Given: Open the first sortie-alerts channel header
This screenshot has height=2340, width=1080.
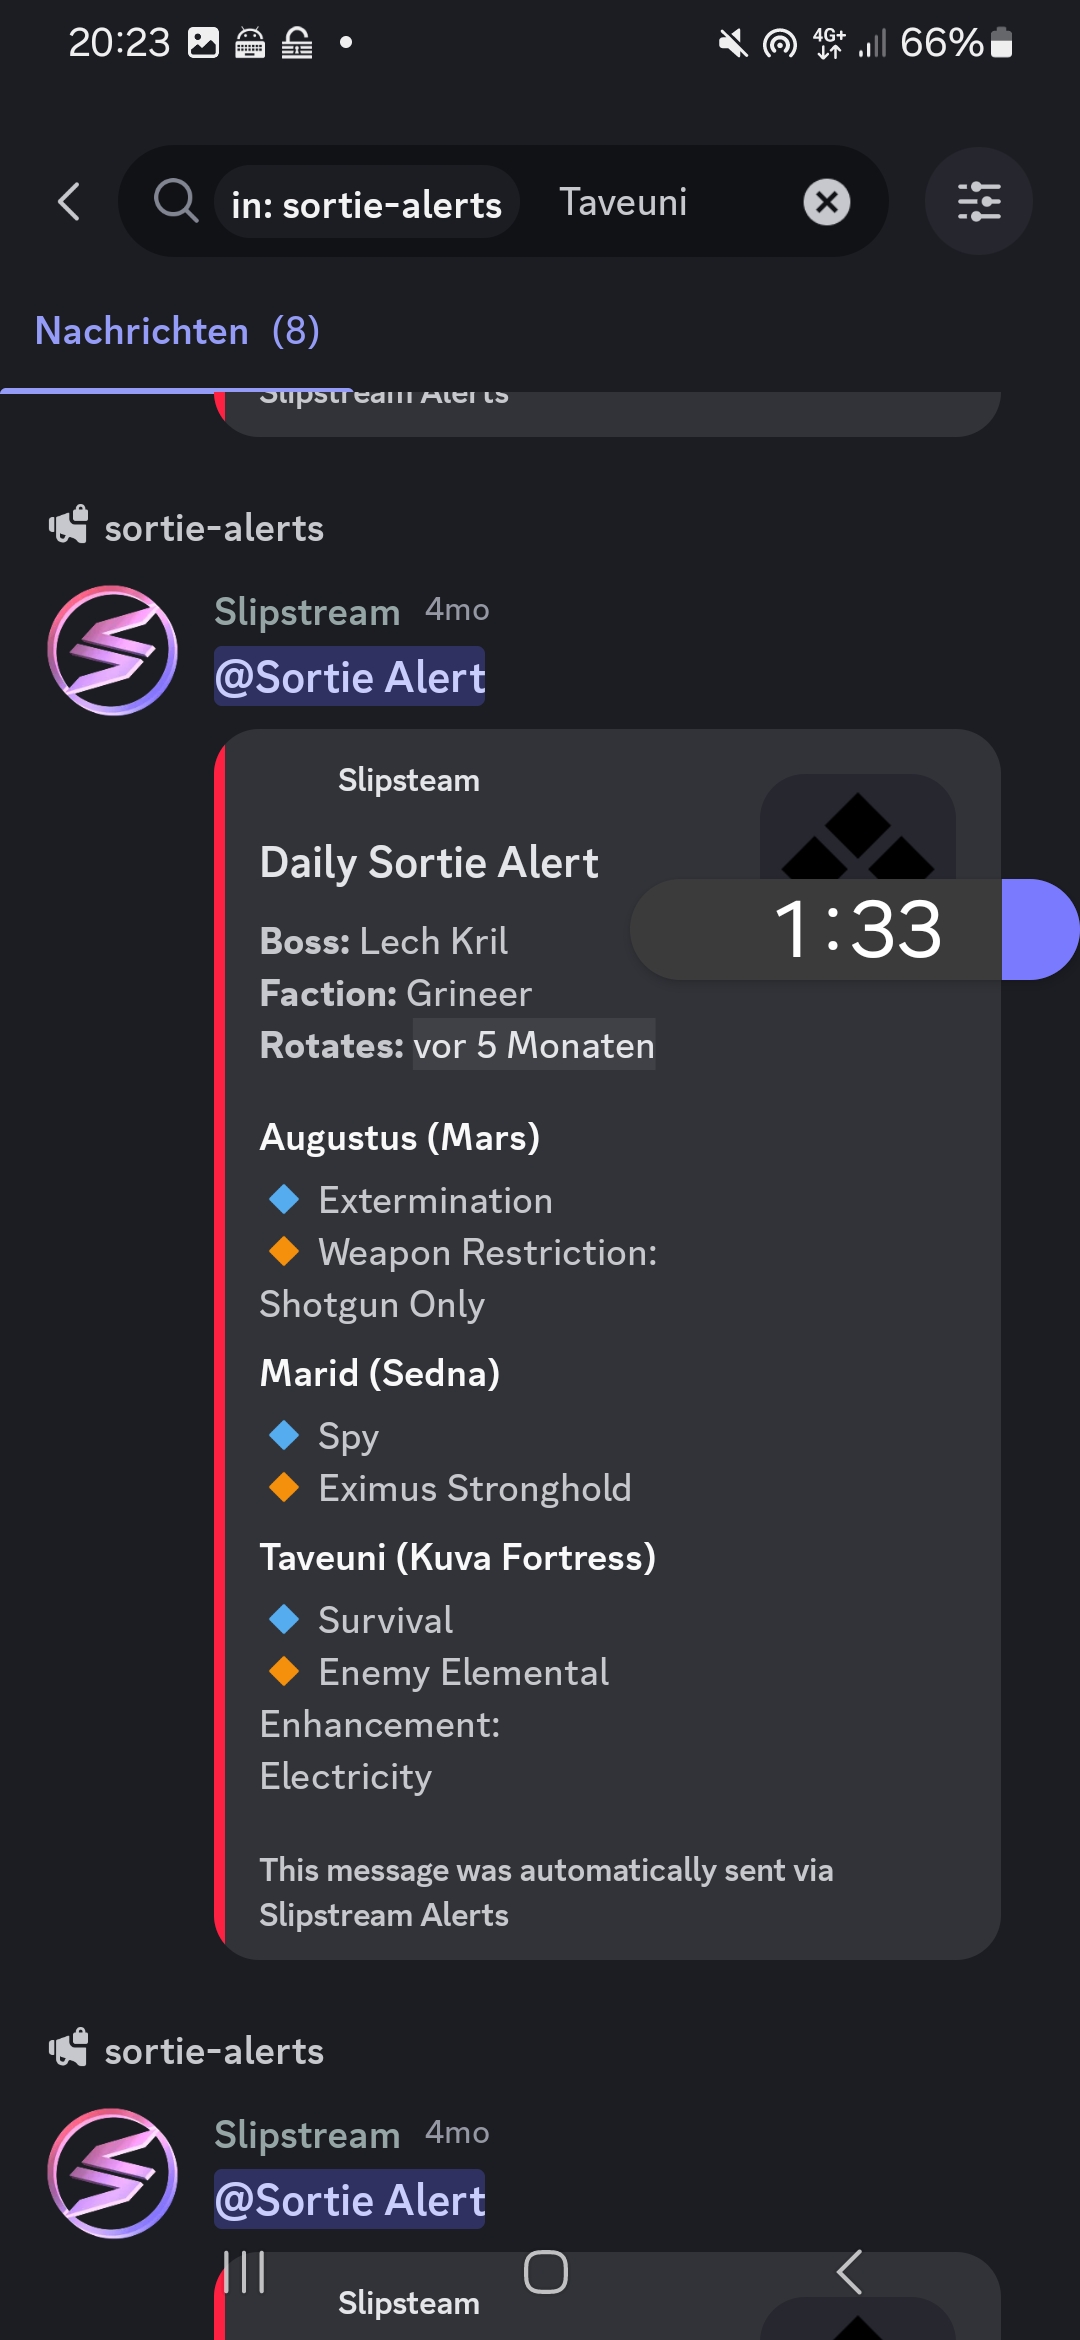Looking at the screenshot, I should [213, 528].
